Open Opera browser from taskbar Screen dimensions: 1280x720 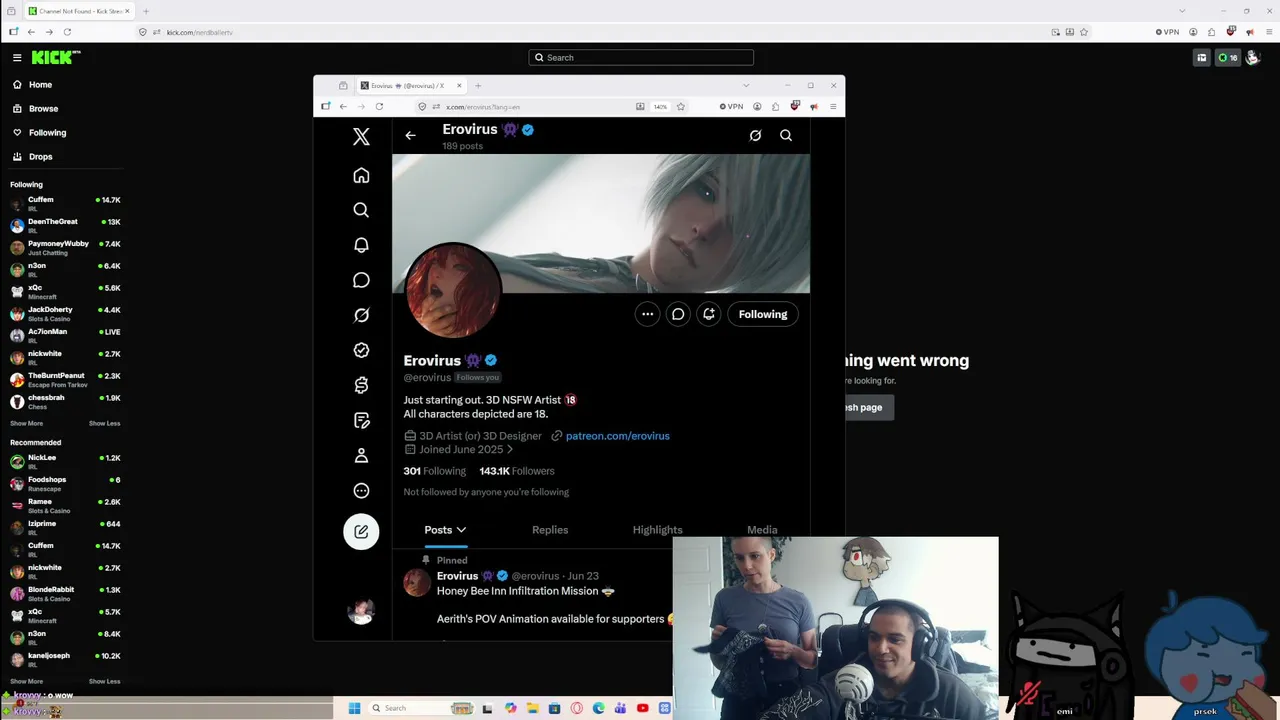(x=576, y=708)
